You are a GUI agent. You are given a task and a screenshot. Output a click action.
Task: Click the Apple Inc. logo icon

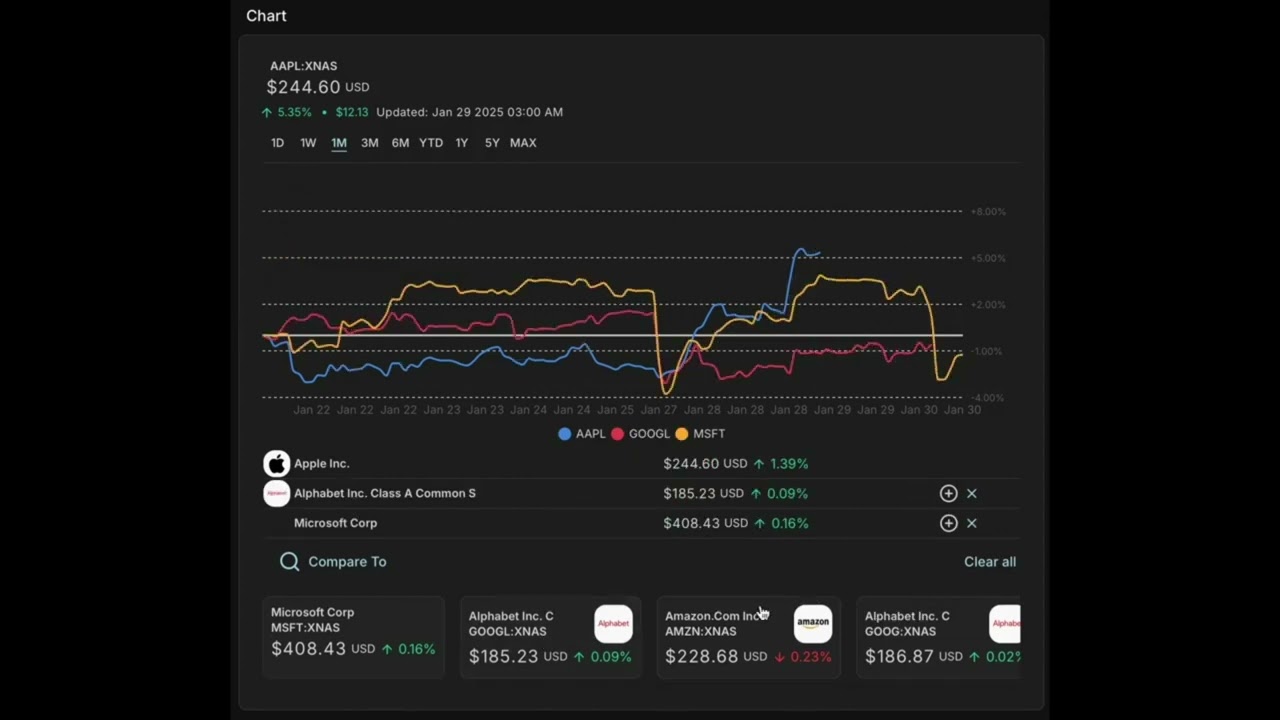coord(276,463)
